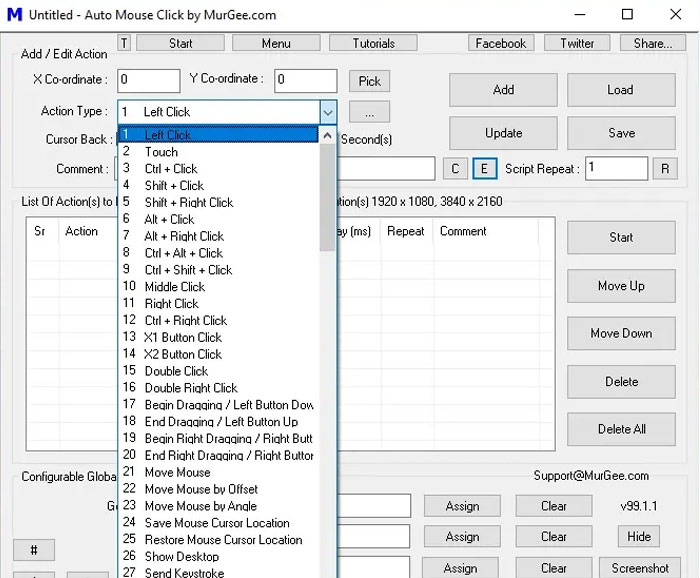Click the Start button beside the action list
This screenshot has width=700, height=578.
click(x=621, y=237)
